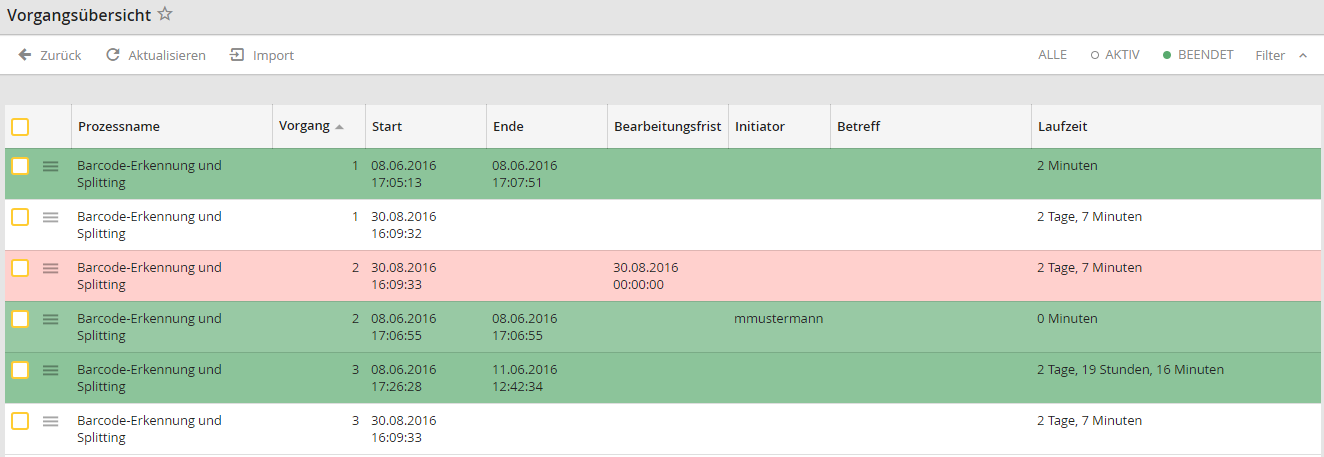Open row menu of last visible row
Viewport: 1324px width, 457px height.
click(x=50, y=421)
